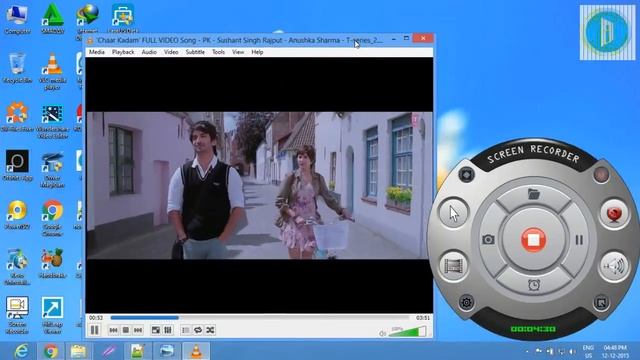The height and width of the screenshot is (360, 640).
Task: Select the Screen Recorder desktop shortcut
Action: (x=17, y=315)
